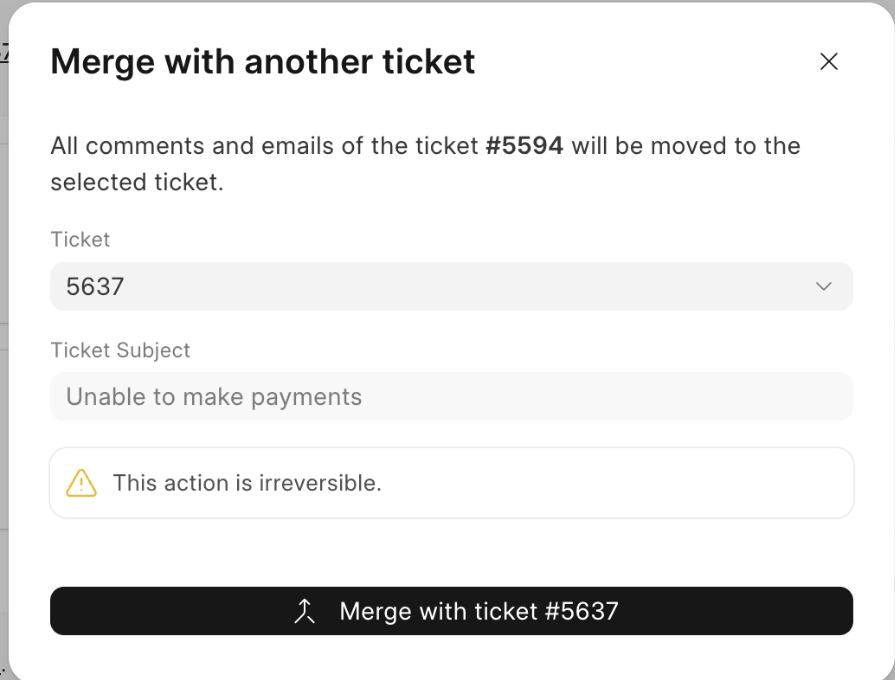Open the Ticket dropdown showing 5637

pos(451,286)
